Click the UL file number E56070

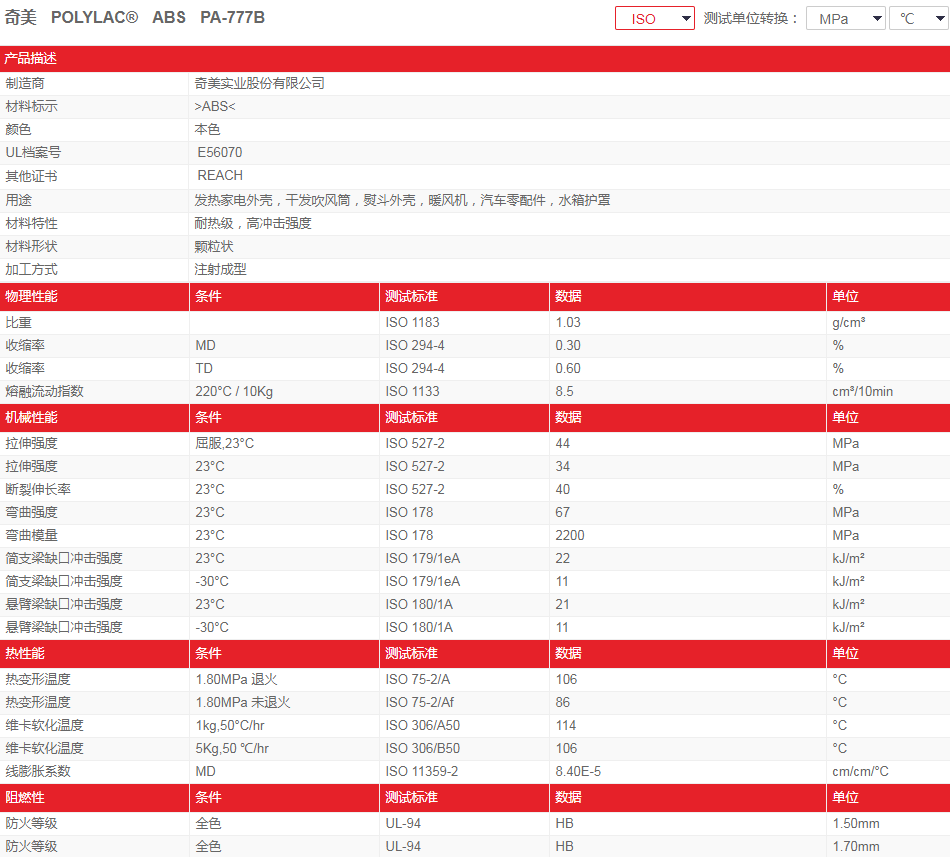click(x=219, y=152)
